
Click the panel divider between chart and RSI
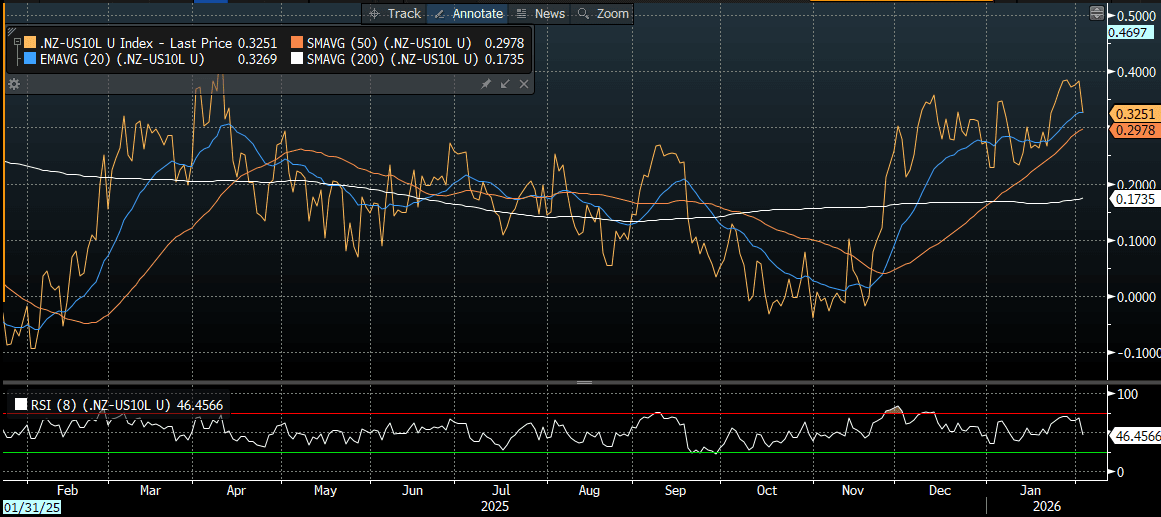(585, 382)
